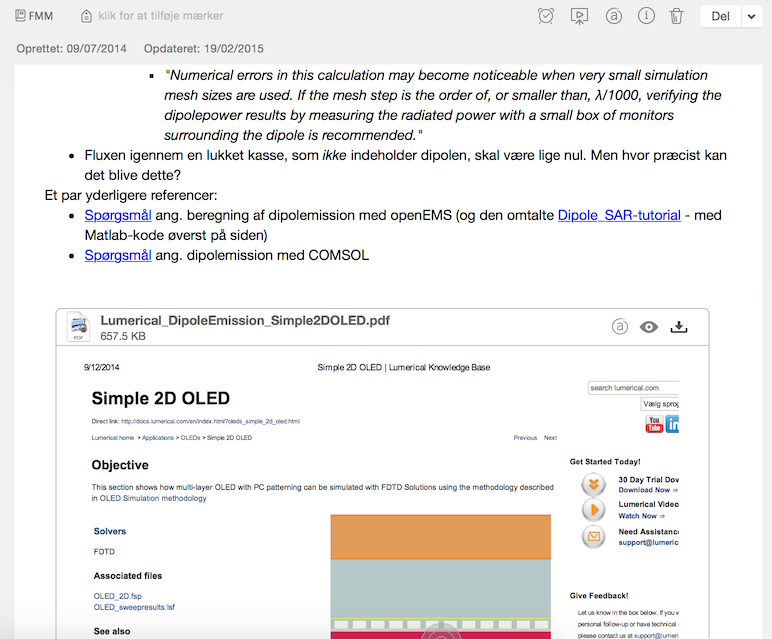Click Watch Now link
The image size is (772, 639).
(642, 516)
